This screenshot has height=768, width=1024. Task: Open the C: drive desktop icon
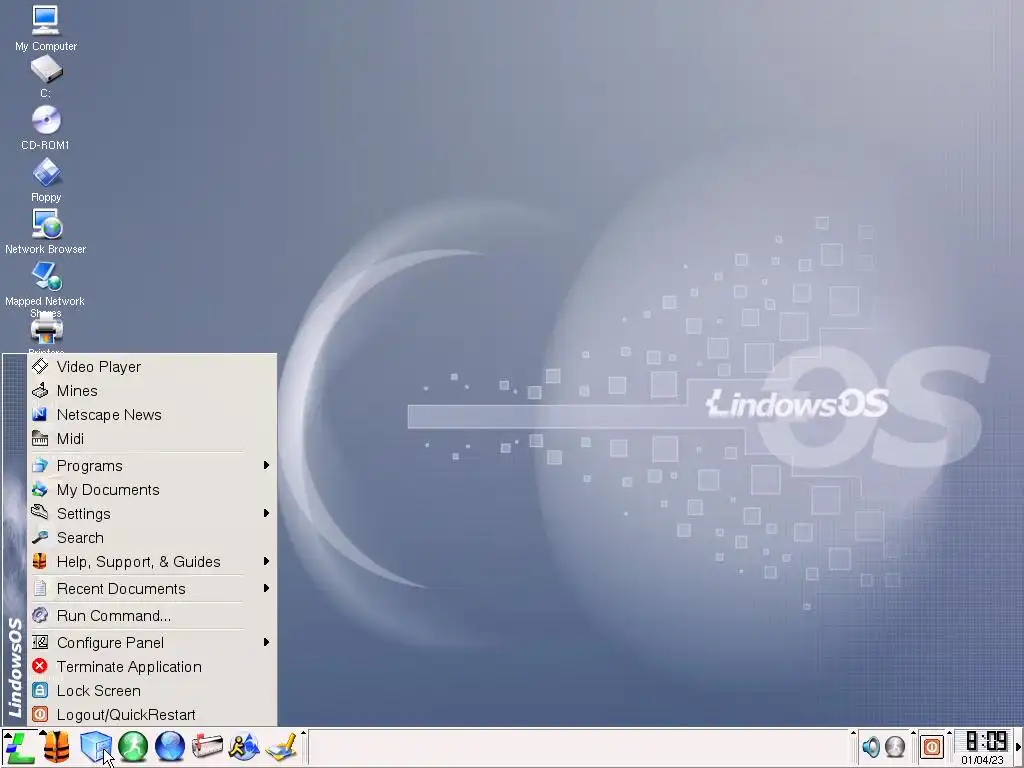(46, 77)
